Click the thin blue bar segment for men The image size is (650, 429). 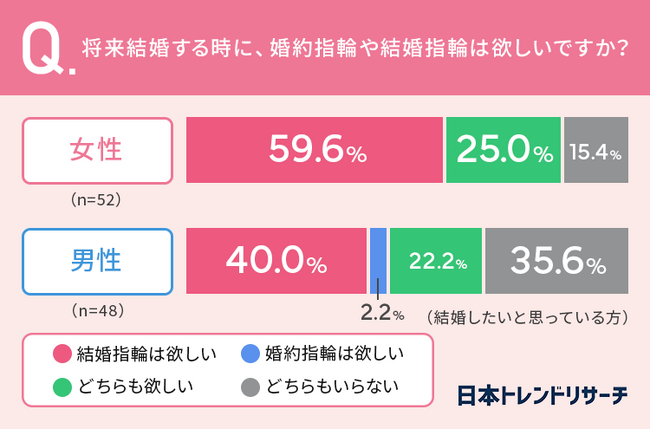coord(378,262)
